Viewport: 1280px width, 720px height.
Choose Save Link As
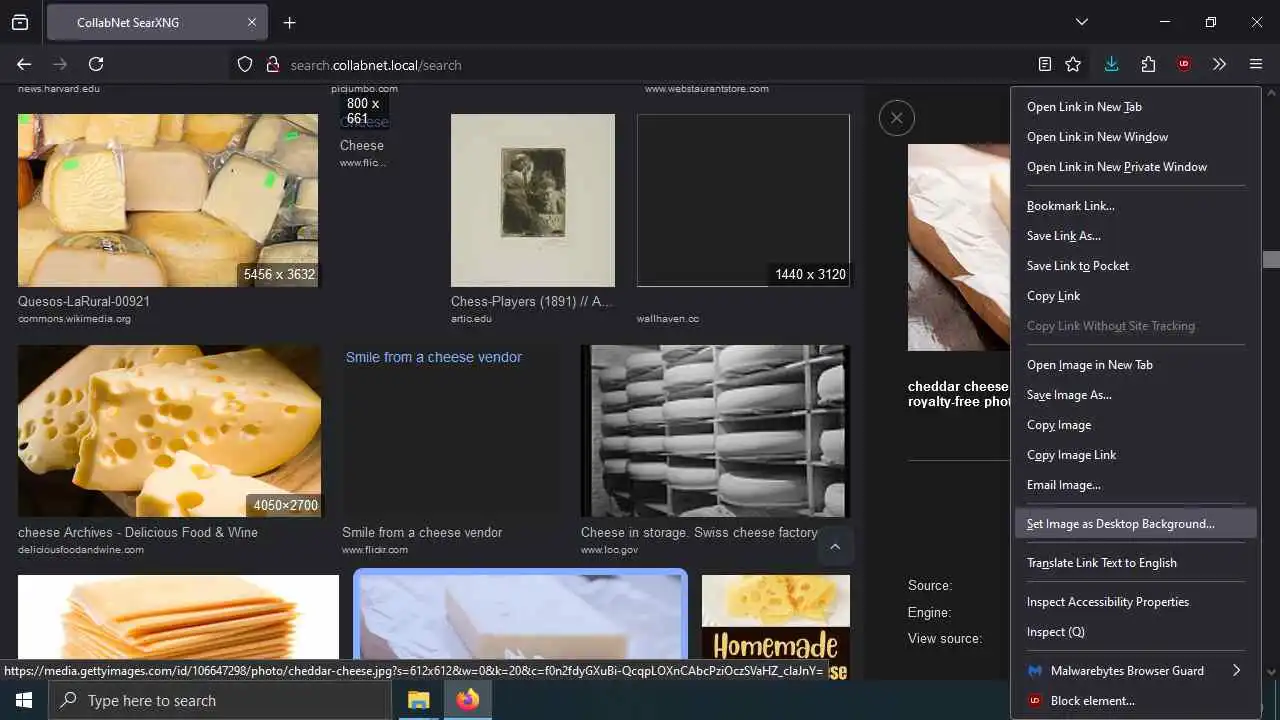pyautogui.click(x=1136, y=236)
